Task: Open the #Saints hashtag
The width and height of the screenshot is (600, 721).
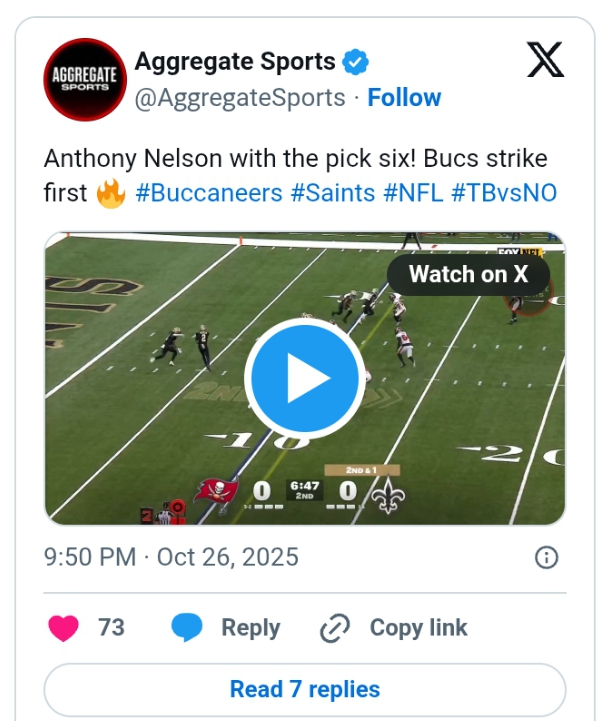Action: click(x=333, y=191)
